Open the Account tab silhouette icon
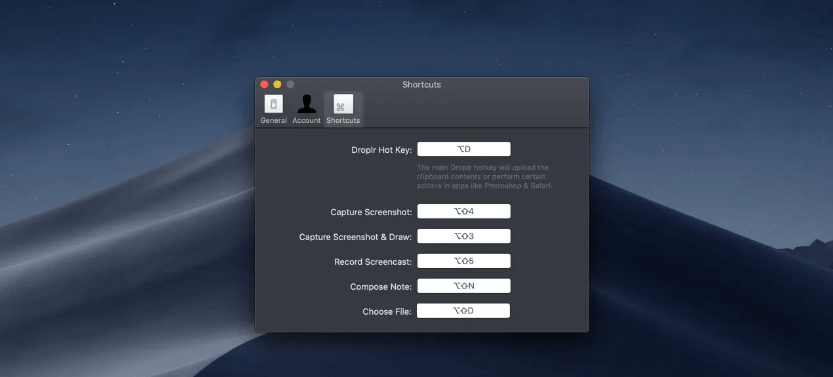Viewport: 833px width, 377px height. [x=307, y=104]
